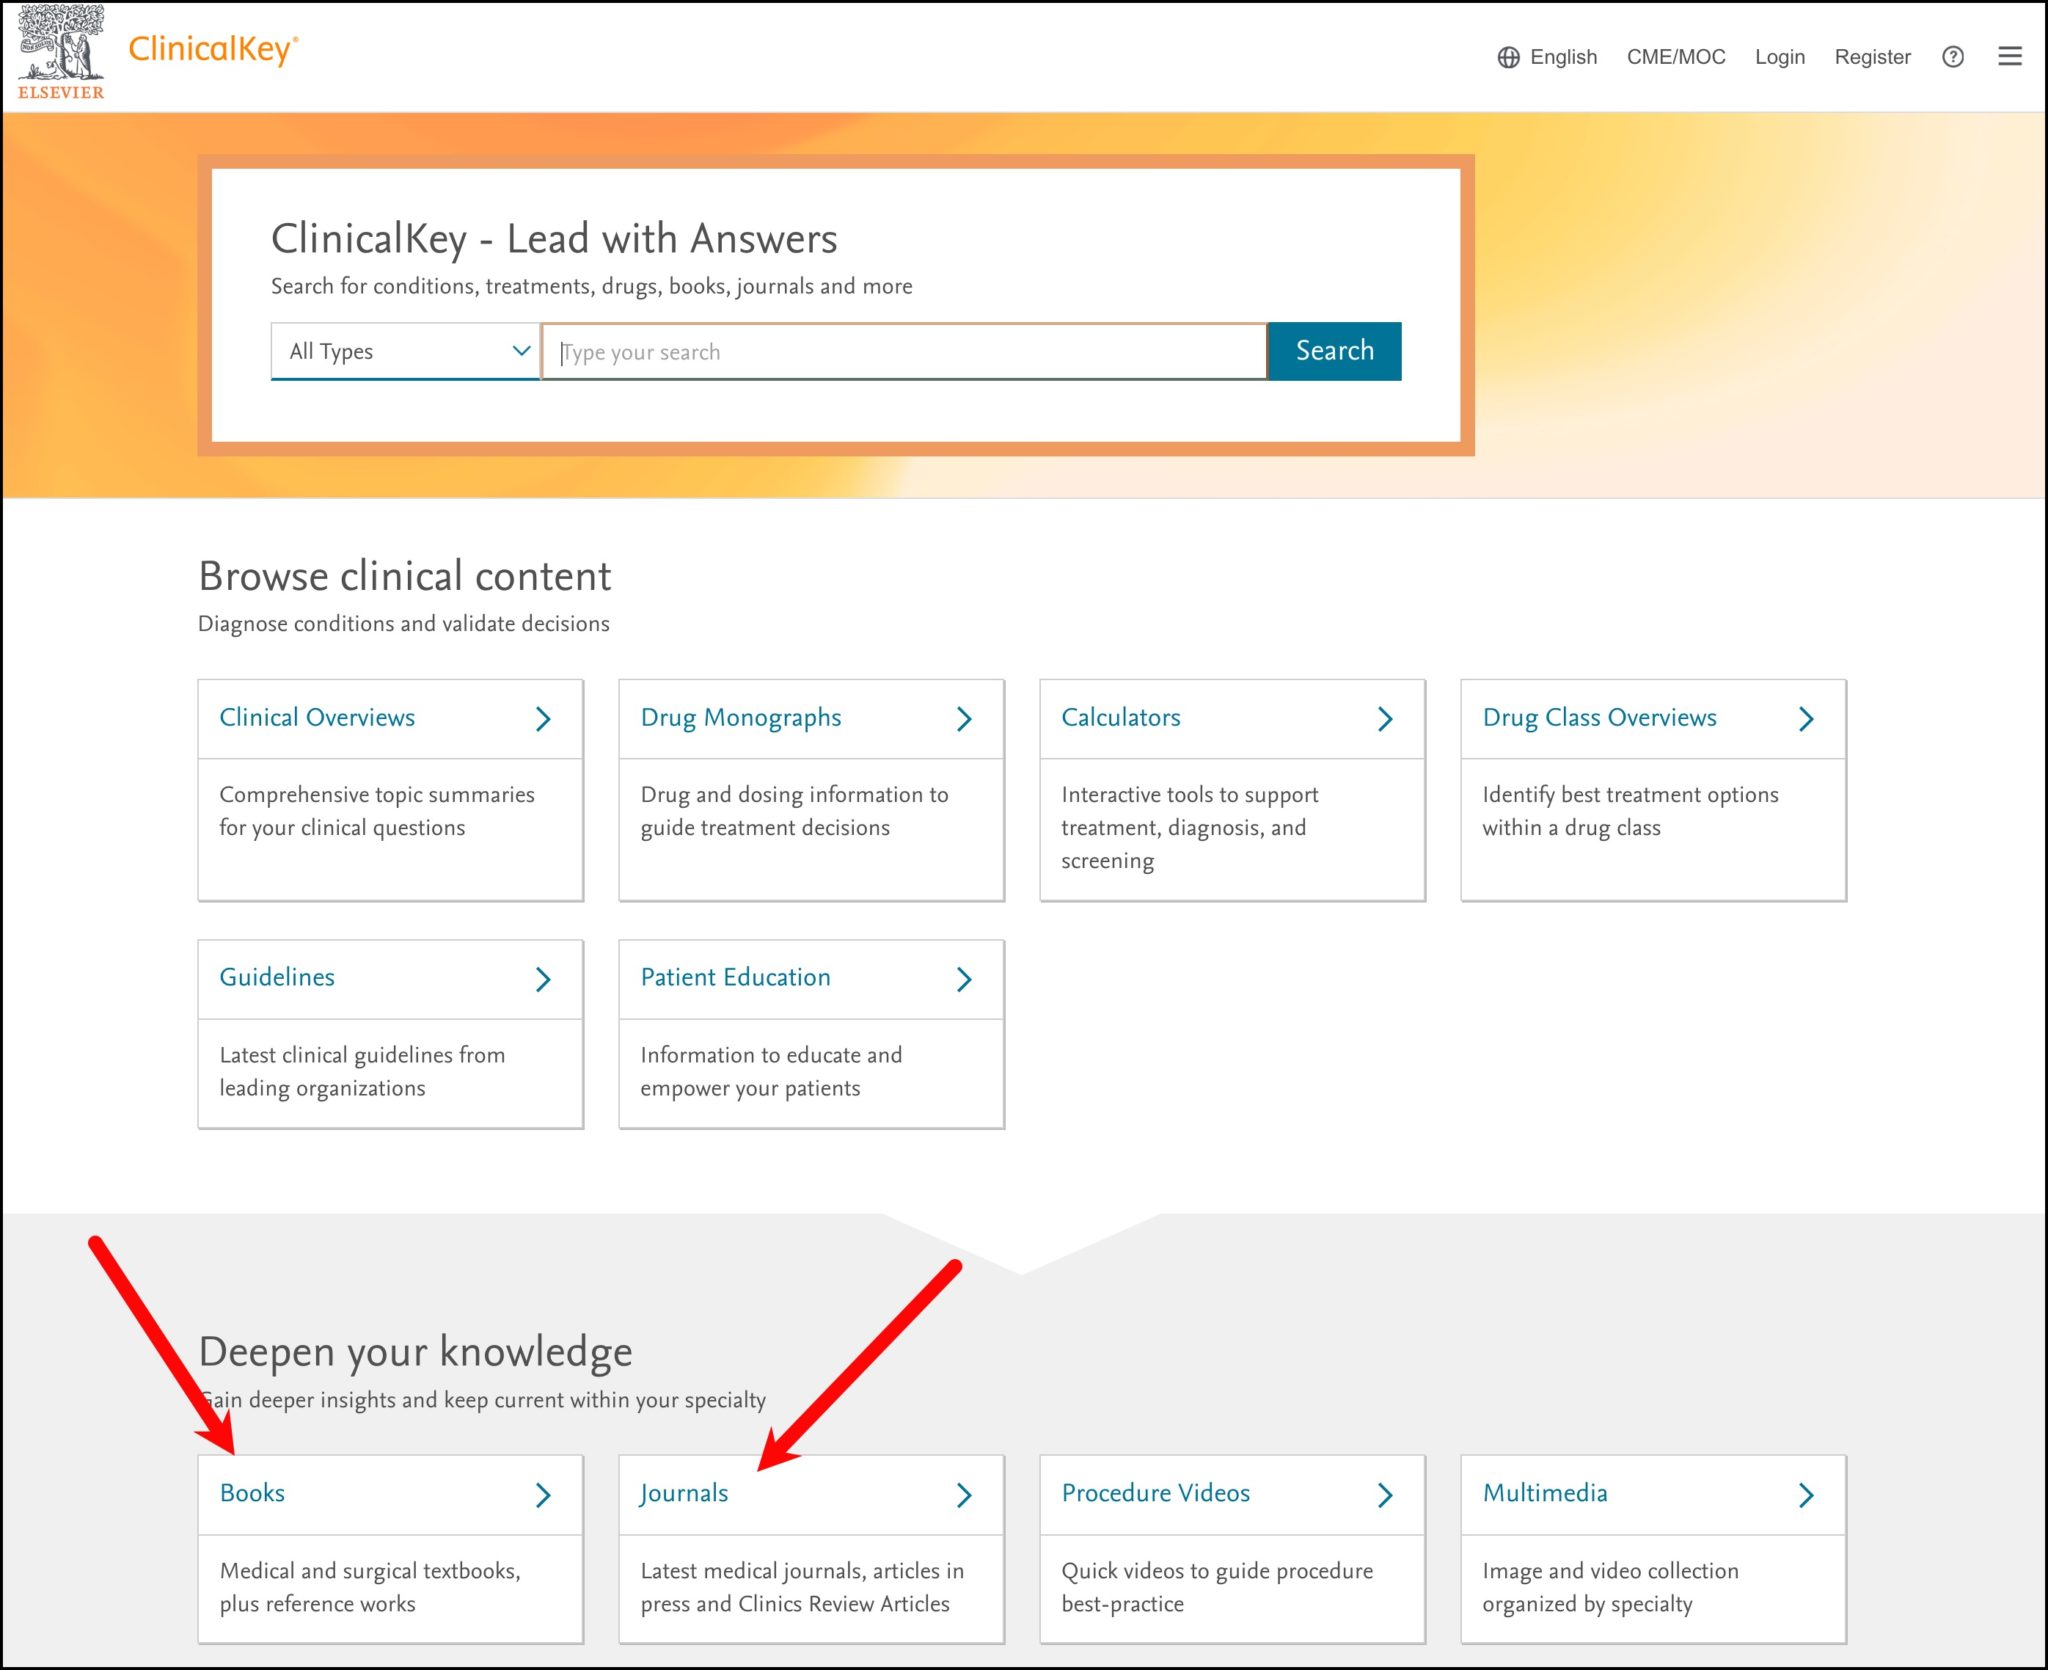This screenshot has width=2048, height=1670.
Task: Open the English language menu
Action: 1562,57
